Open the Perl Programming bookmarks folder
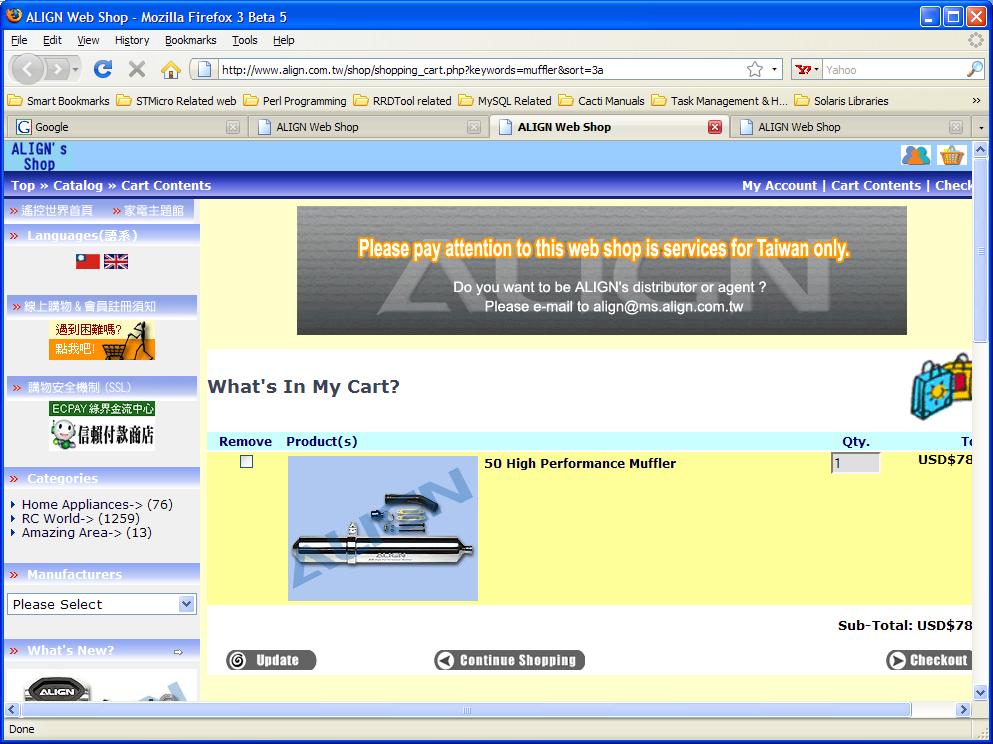 point(294,101)
